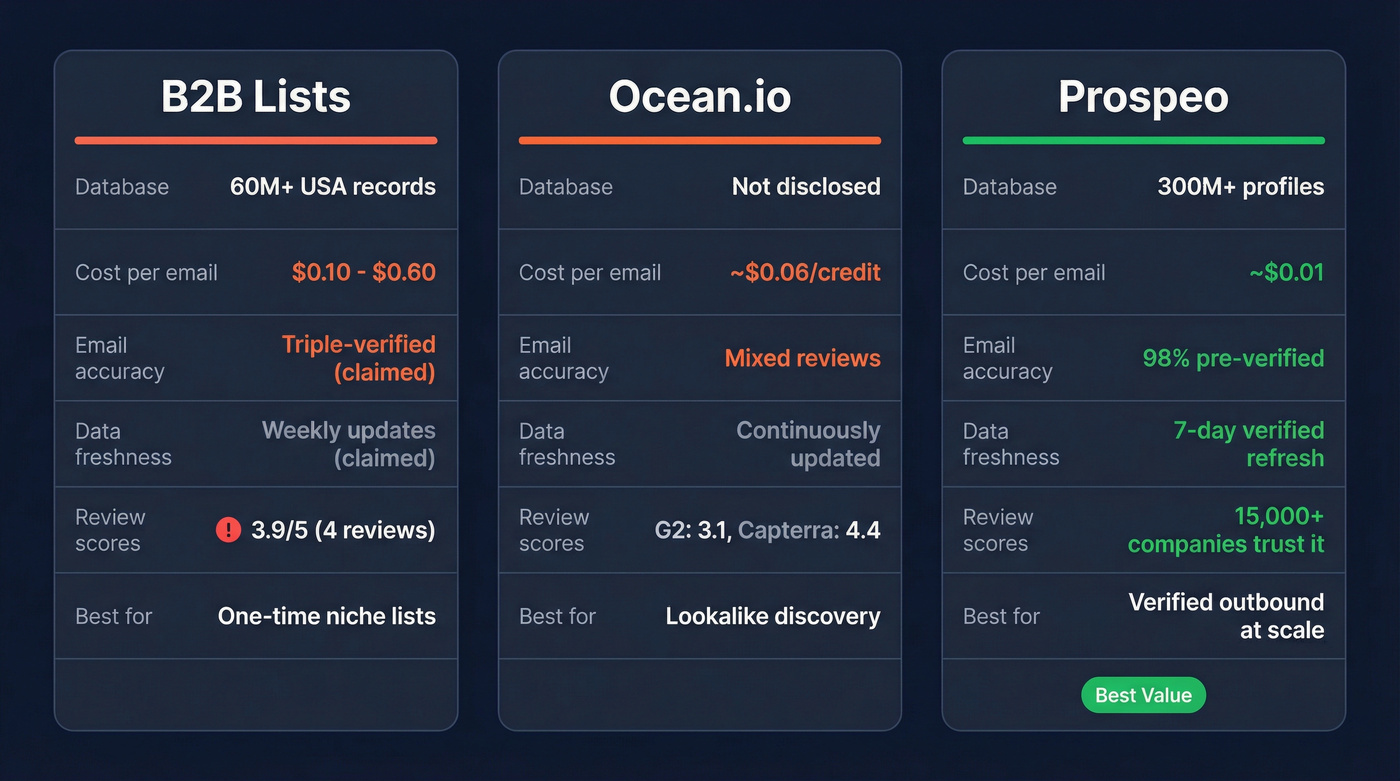
Task: Select the Ocean.io heading
Action: pos(700,97)
